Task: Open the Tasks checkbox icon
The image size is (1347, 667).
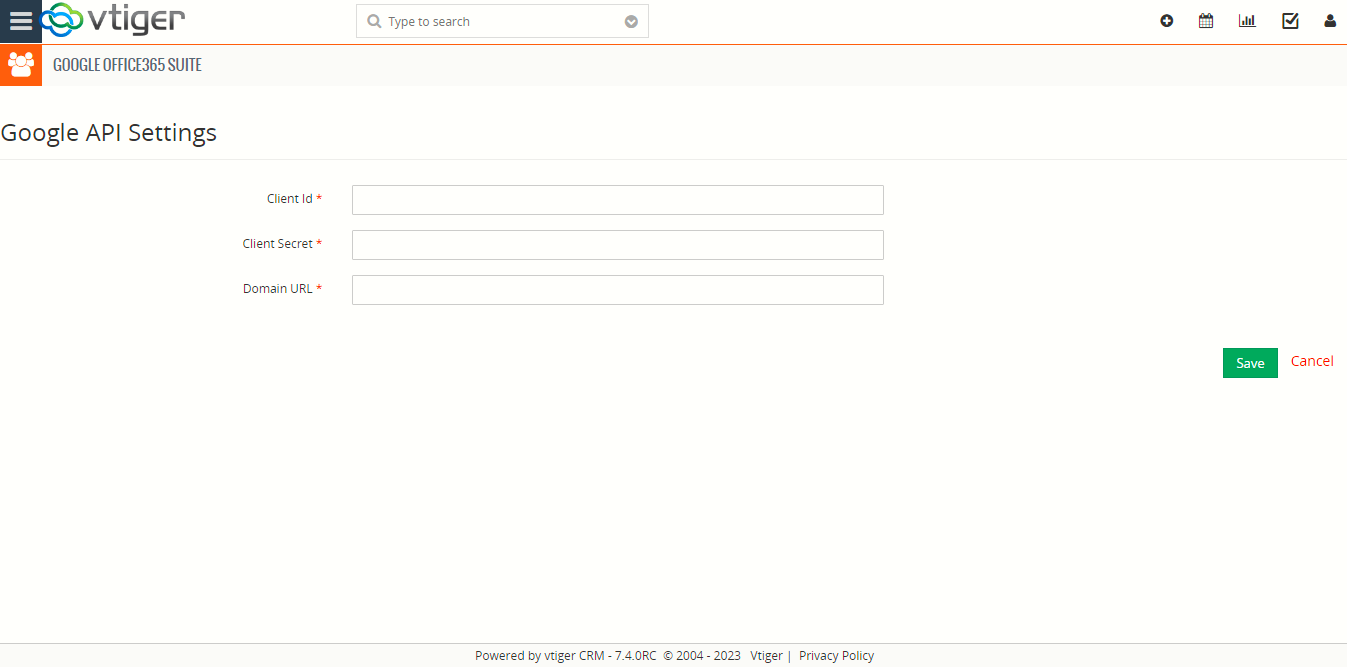Action: pos(1290,21)
